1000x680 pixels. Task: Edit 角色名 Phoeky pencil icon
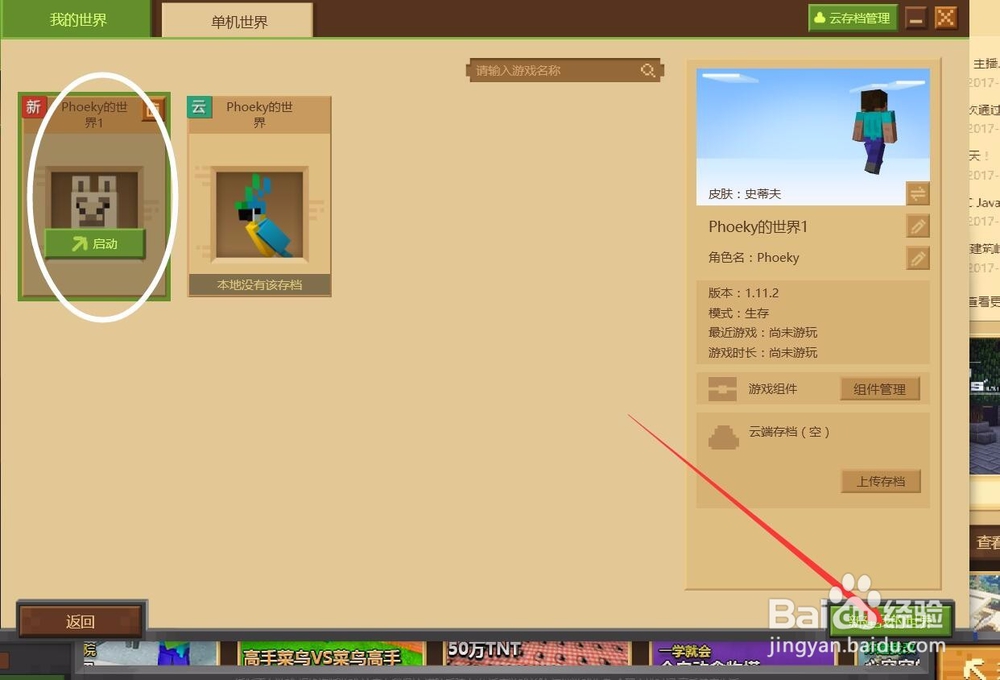[918, 258]
